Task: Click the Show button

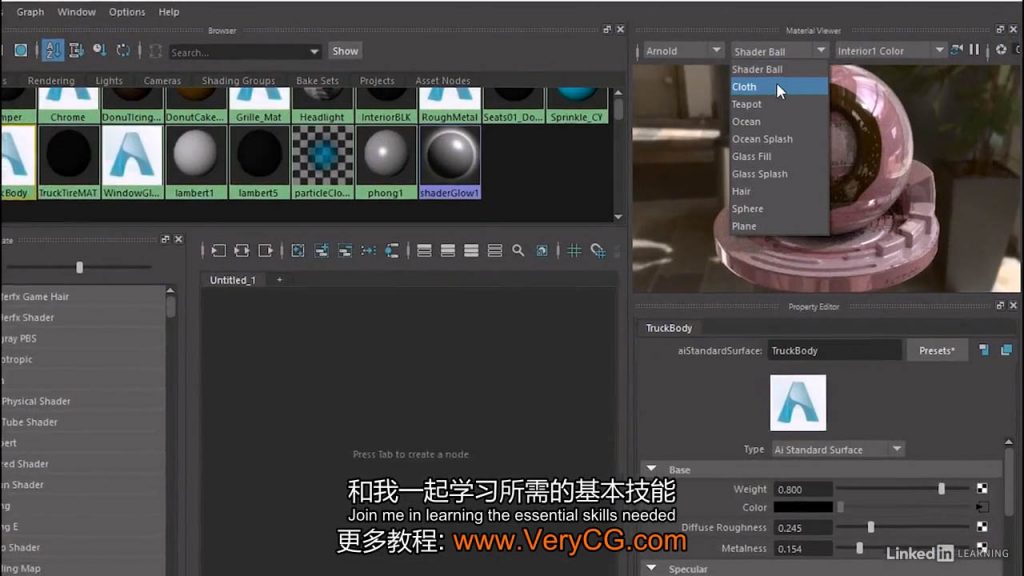Action: pos(345,51)
